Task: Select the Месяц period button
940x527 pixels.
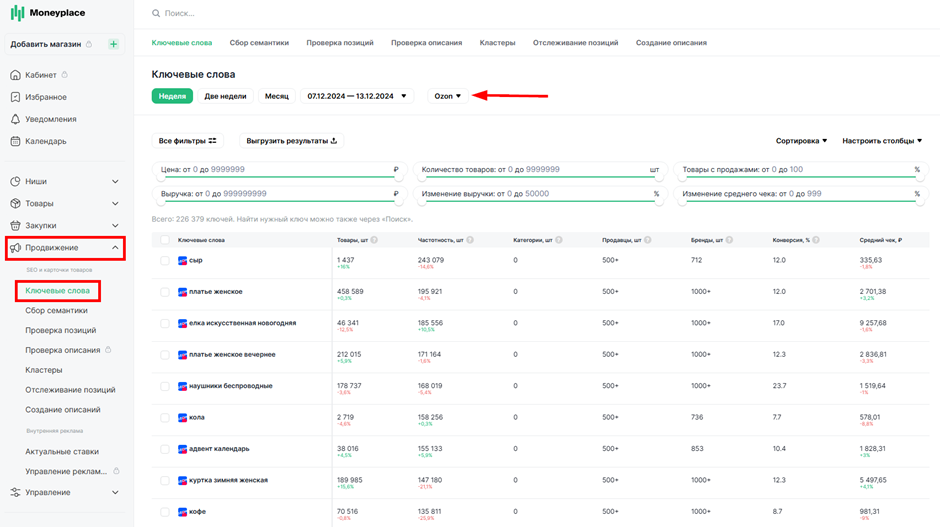Action: click(277, 96)
